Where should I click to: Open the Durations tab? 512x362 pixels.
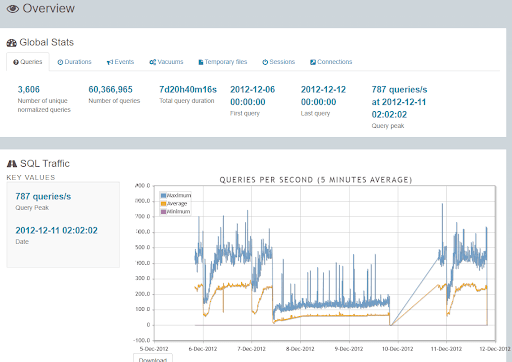click(x=74, y=62)
